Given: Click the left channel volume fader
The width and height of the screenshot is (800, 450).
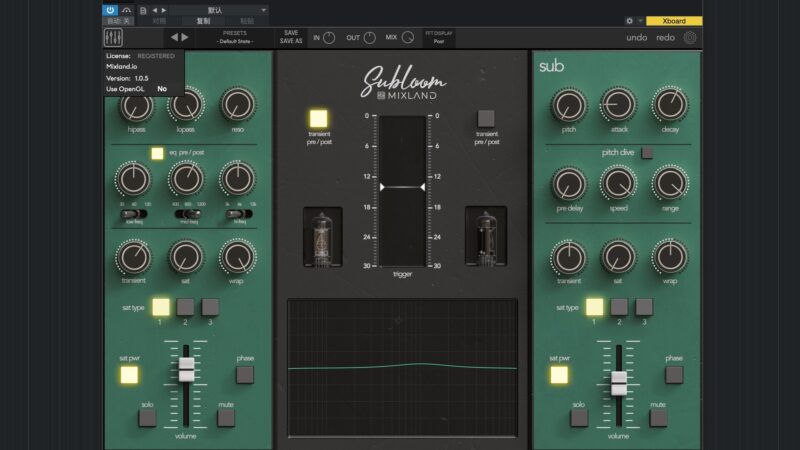Looking at the screenshot, I should [186, 371].
